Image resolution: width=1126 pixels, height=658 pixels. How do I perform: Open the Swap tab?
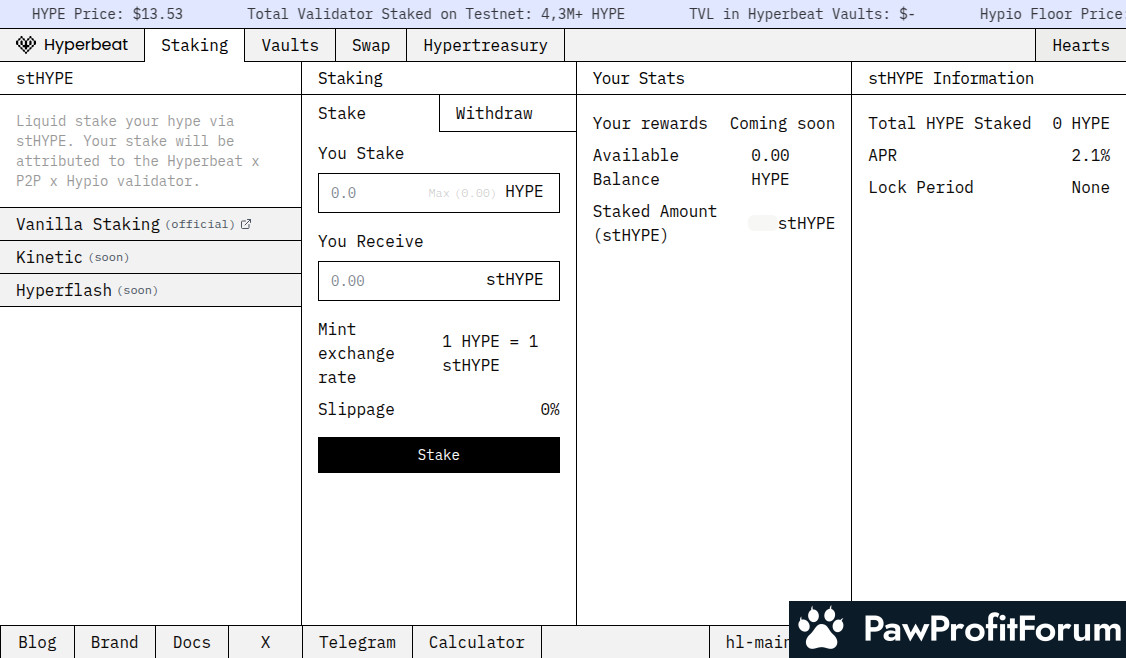371,45
